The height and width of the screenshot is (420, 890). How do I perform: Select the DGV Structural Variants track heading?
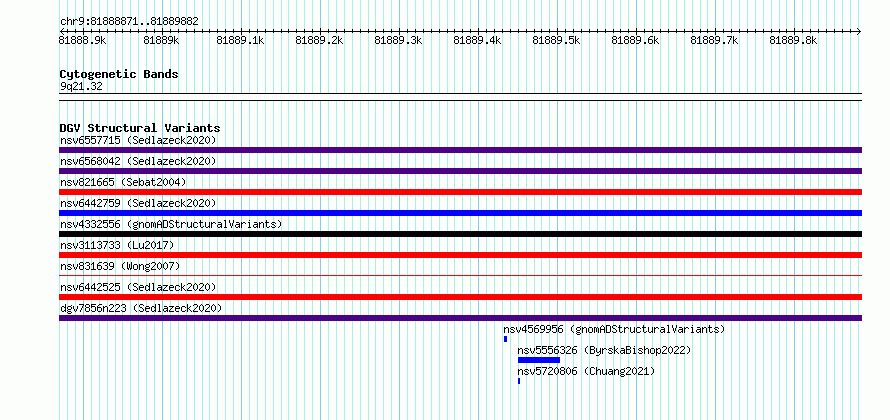(140, 128)
